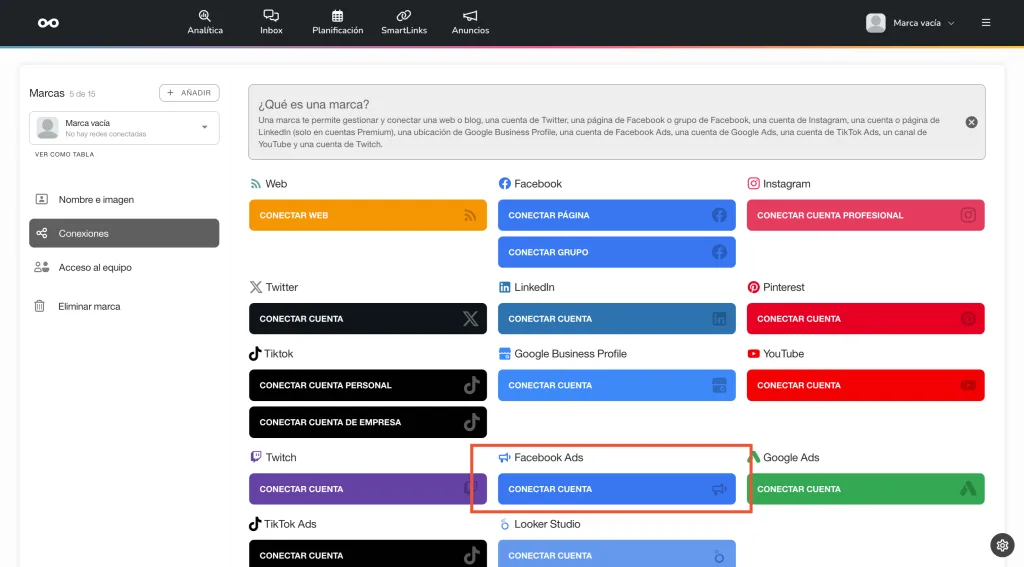Click the '5 de 15' brand counter text
This screenshot has width=1024, height=567.
point(82,94)
